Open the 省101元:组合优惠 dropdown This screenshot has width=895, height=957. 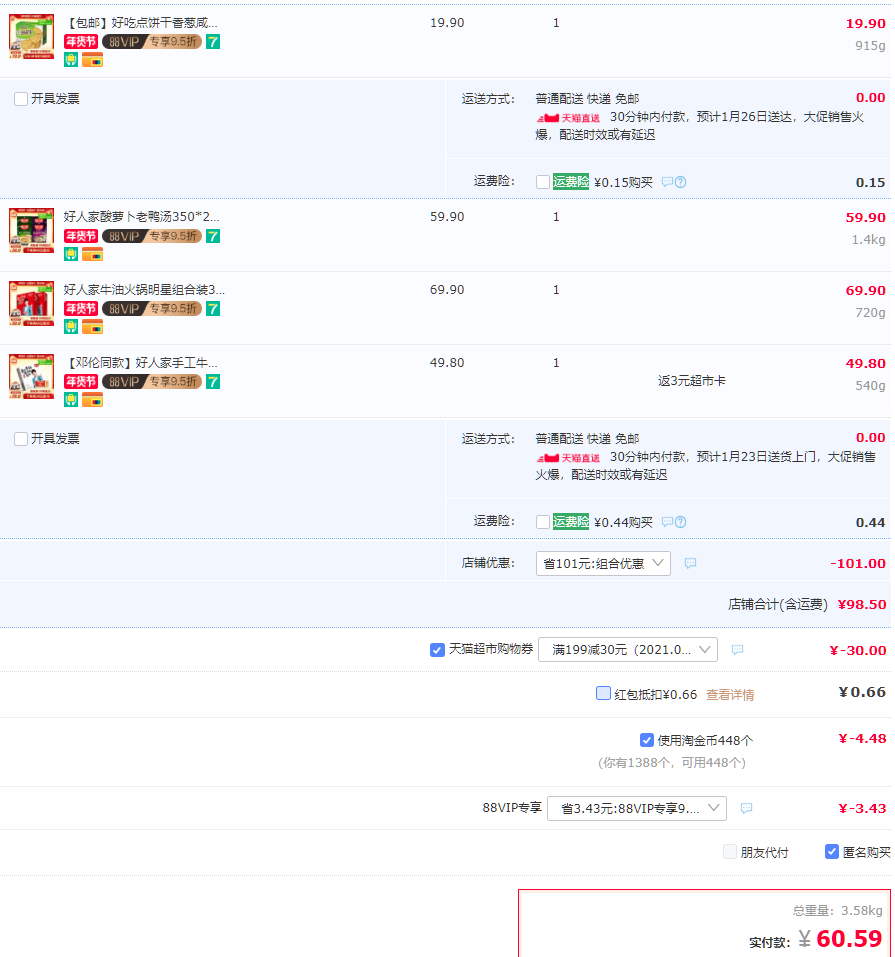603,563
